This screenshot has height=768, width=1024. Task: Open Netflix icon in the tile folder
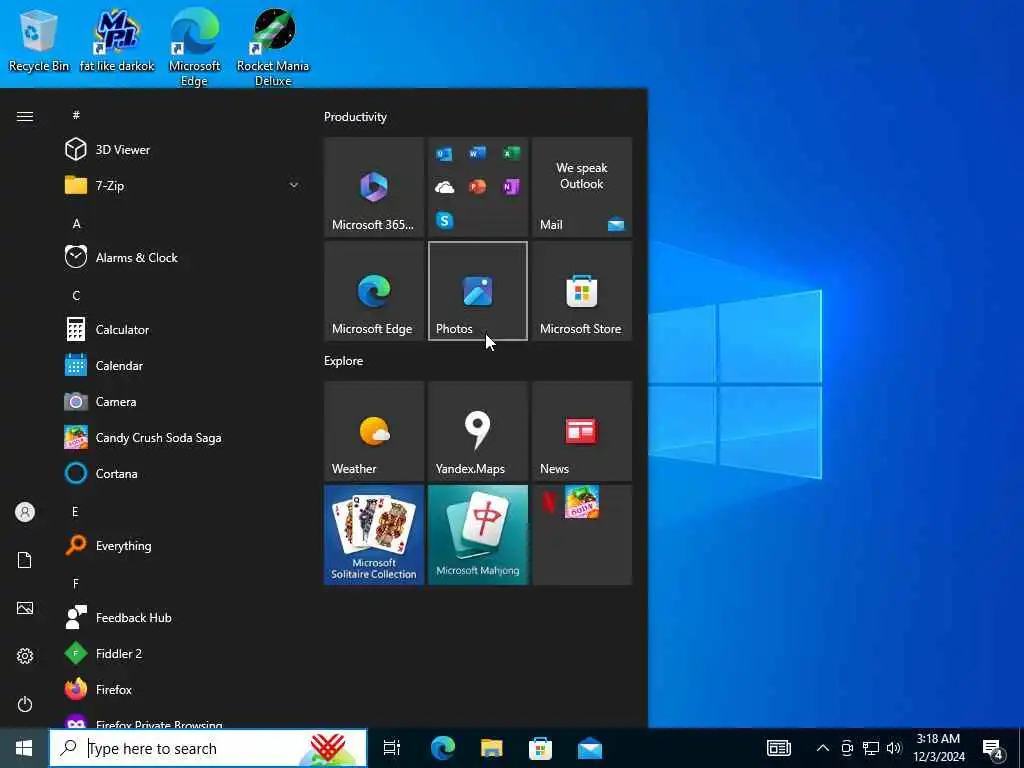click(549, 502)
